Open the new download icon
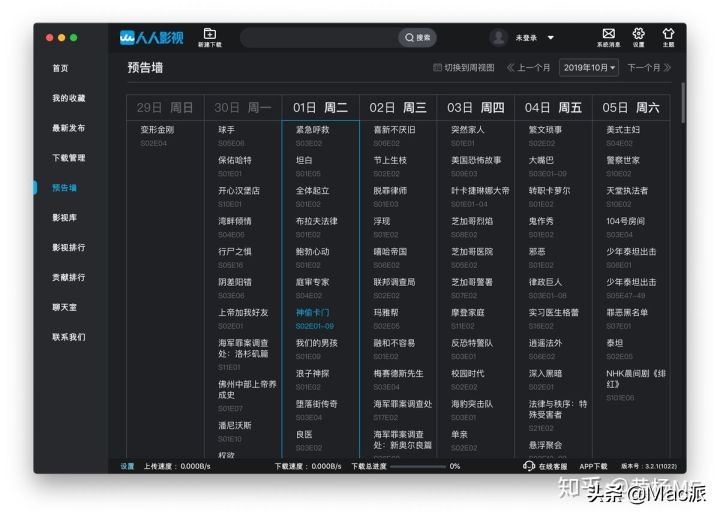720x518 pixels. coord(210,34)
